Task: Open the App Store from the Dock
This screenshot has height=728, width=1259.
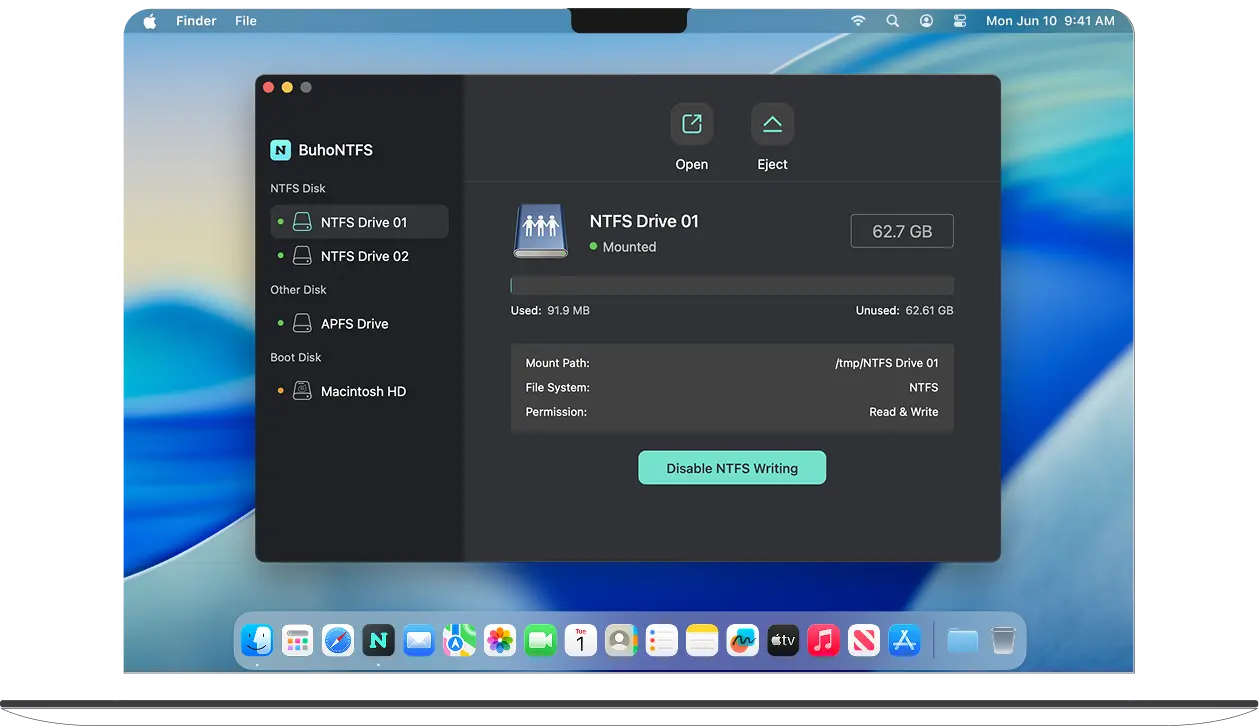Action: [x=904, y=640]
